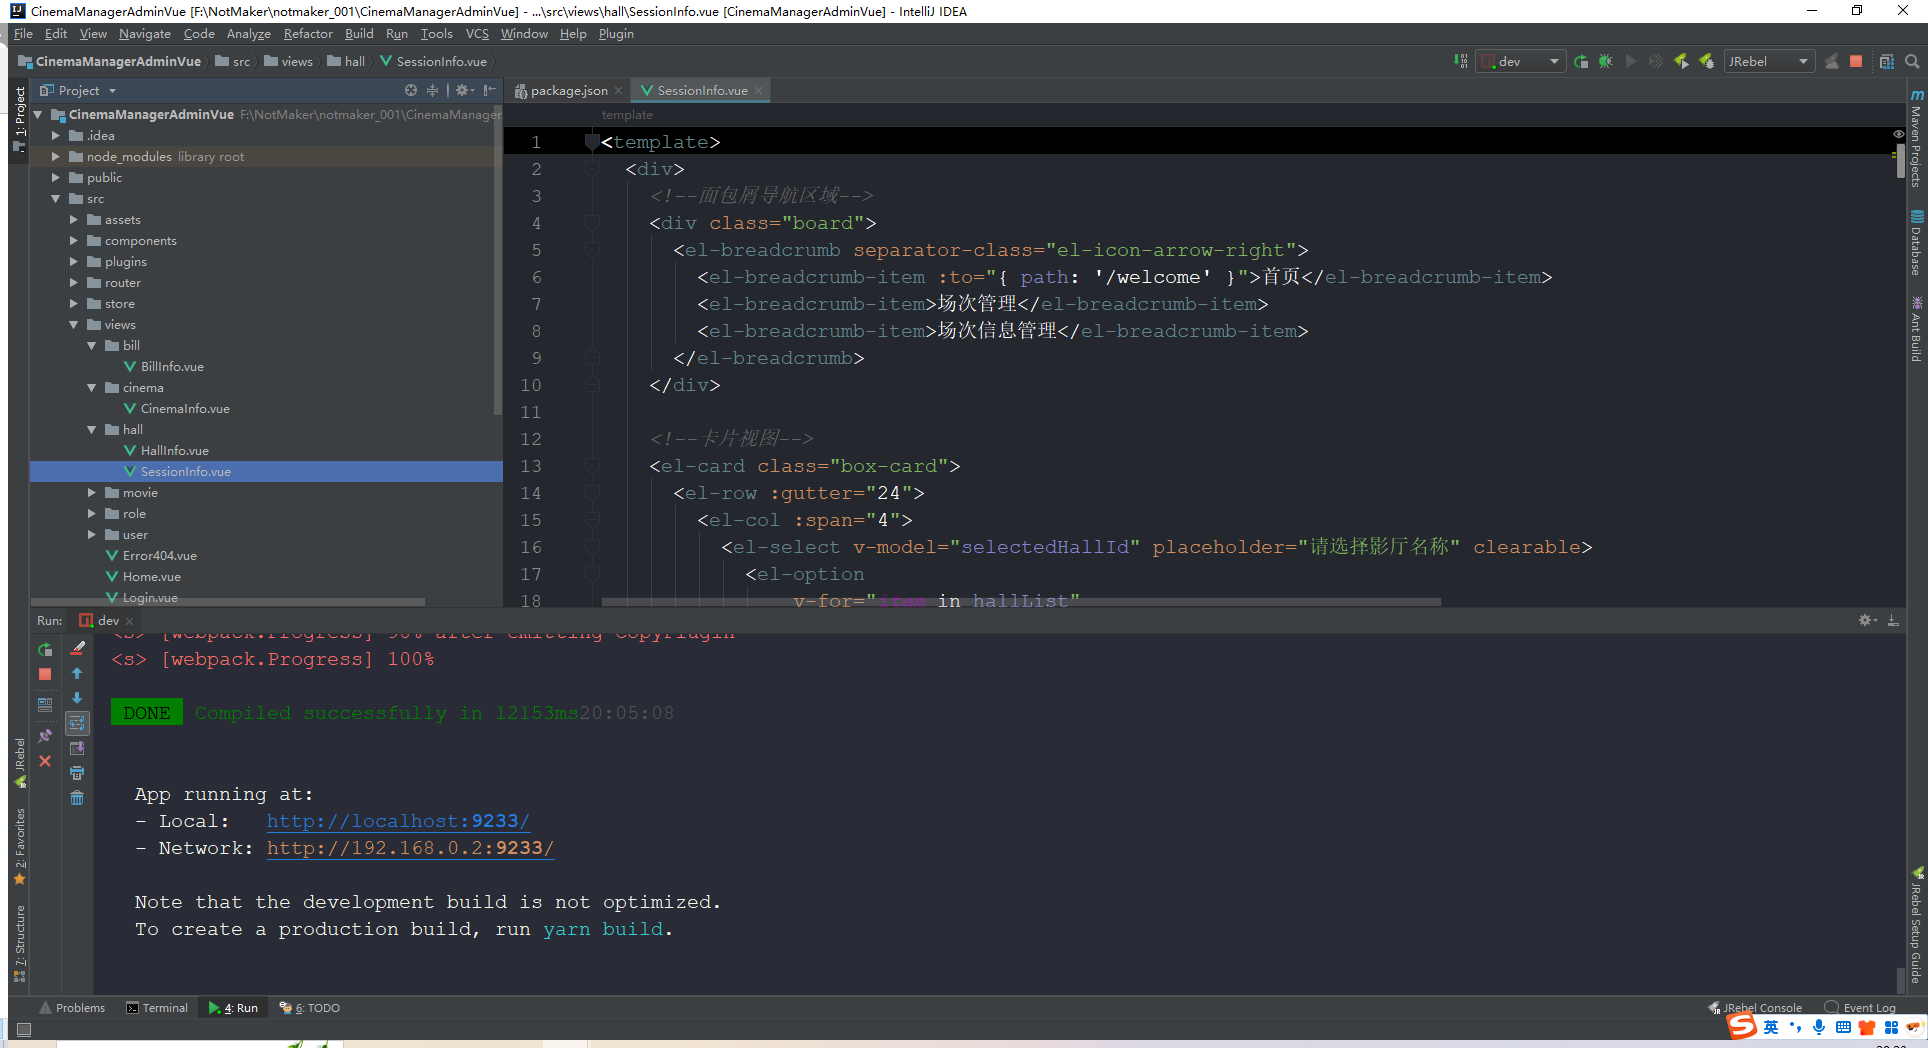Open Search Everywhere with the magnifier icon

click(x=1912, y=61)
